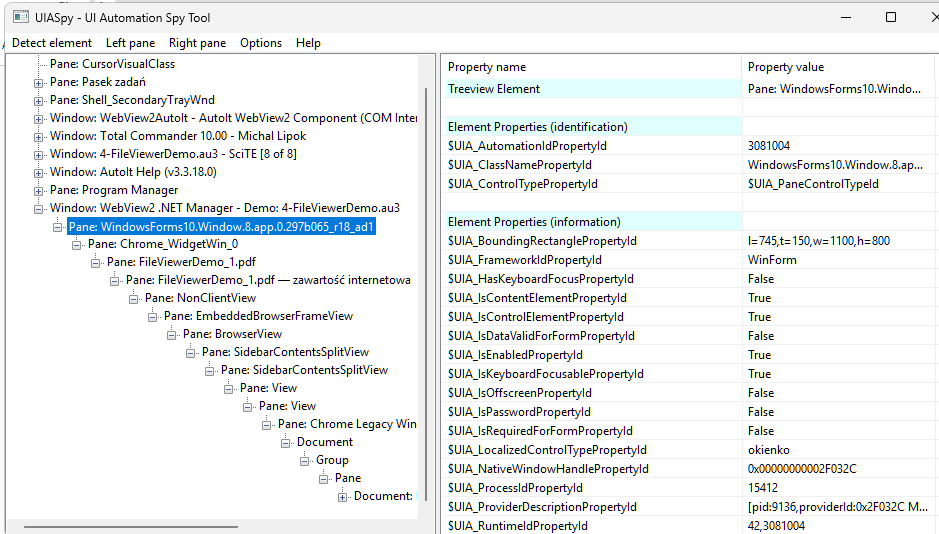Click the UIASpy app icon in title bar
Screen dimensions: 939x534
[19, 17]
